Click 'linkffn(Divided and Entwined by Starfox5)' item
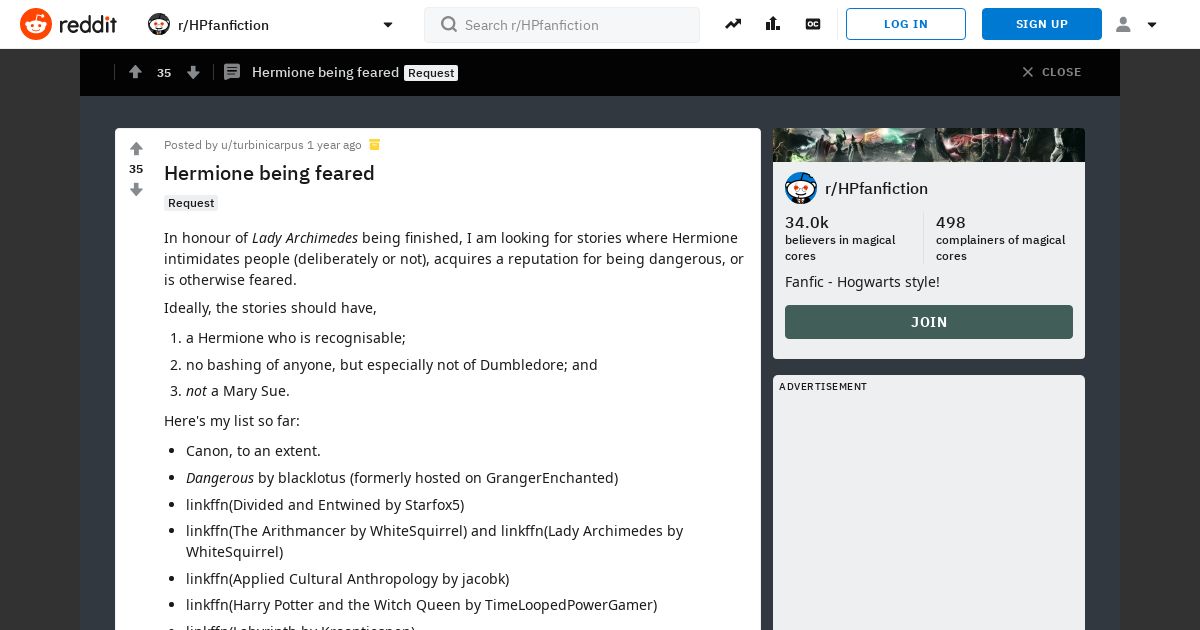 325,505
